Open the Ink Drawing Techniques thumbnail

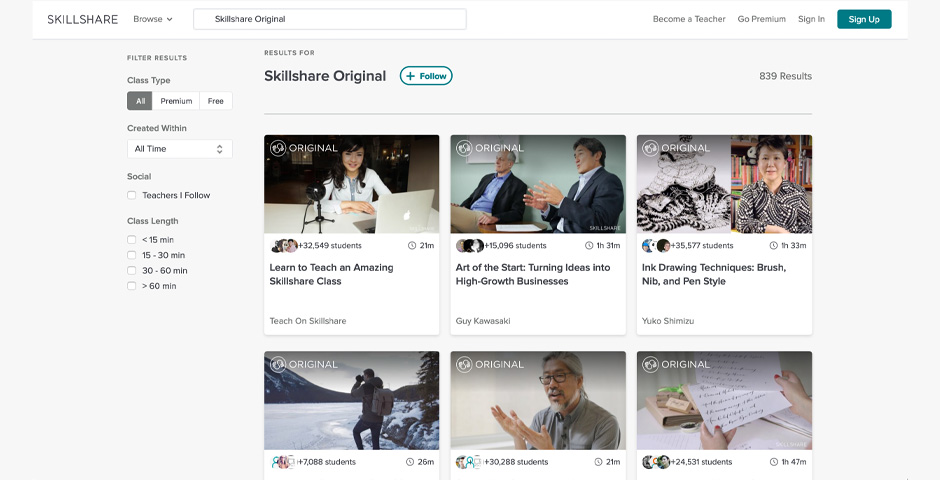click(x=724, y=184)
